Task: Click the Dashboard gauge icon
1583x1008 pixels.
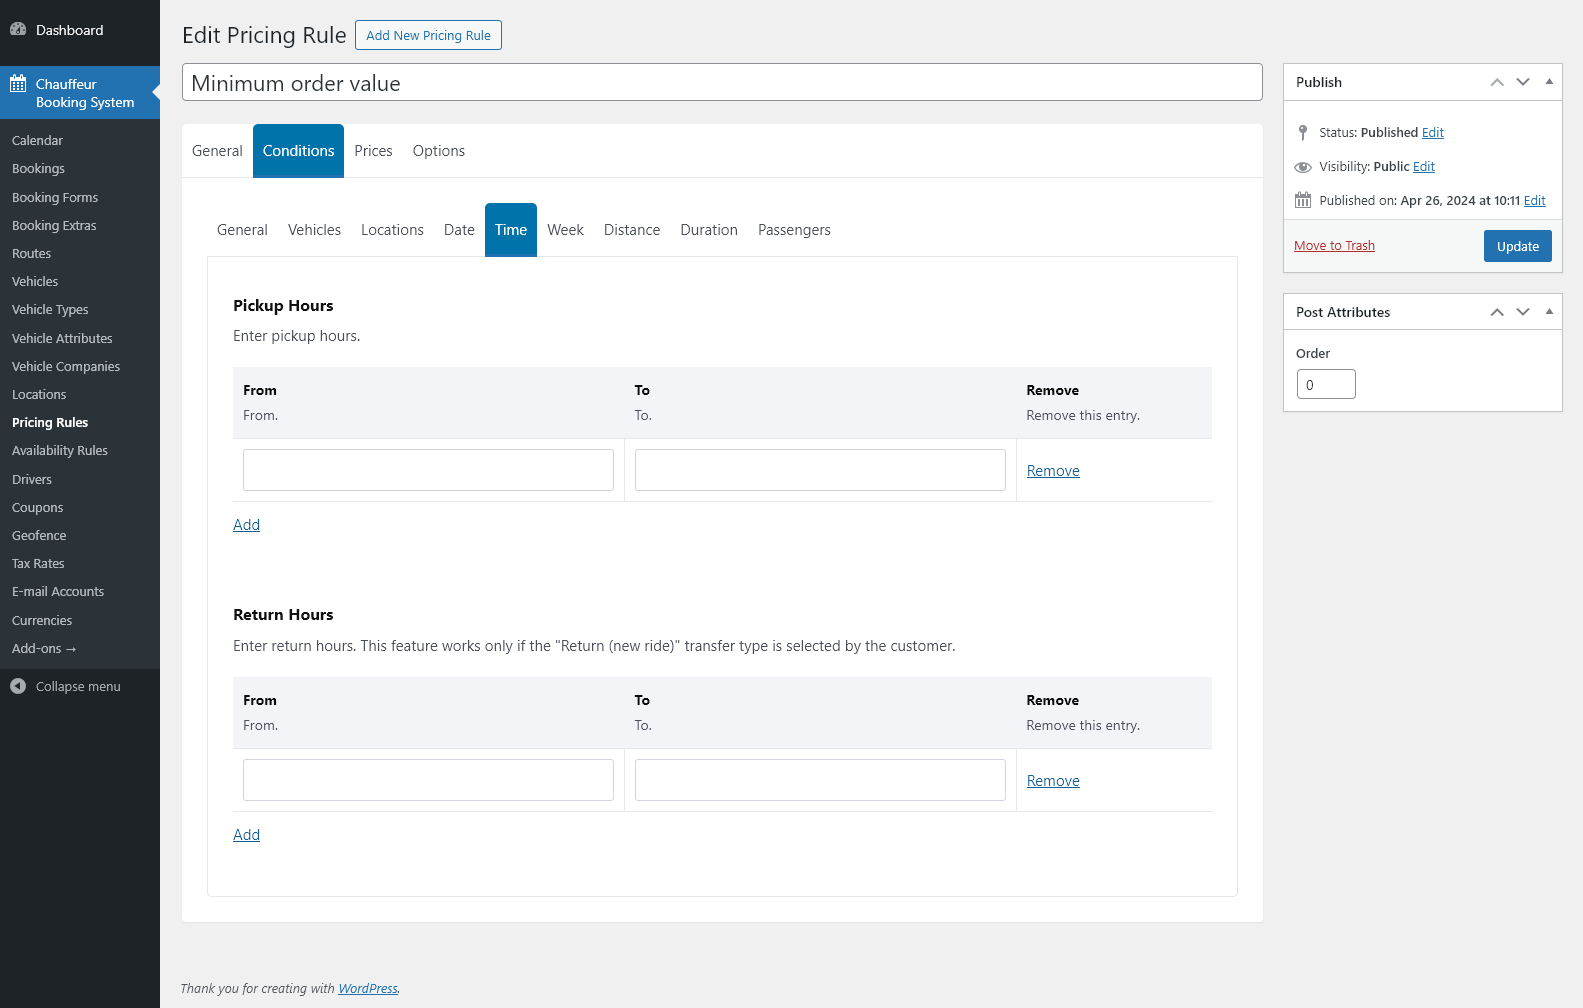Action: tap(18, 30)
